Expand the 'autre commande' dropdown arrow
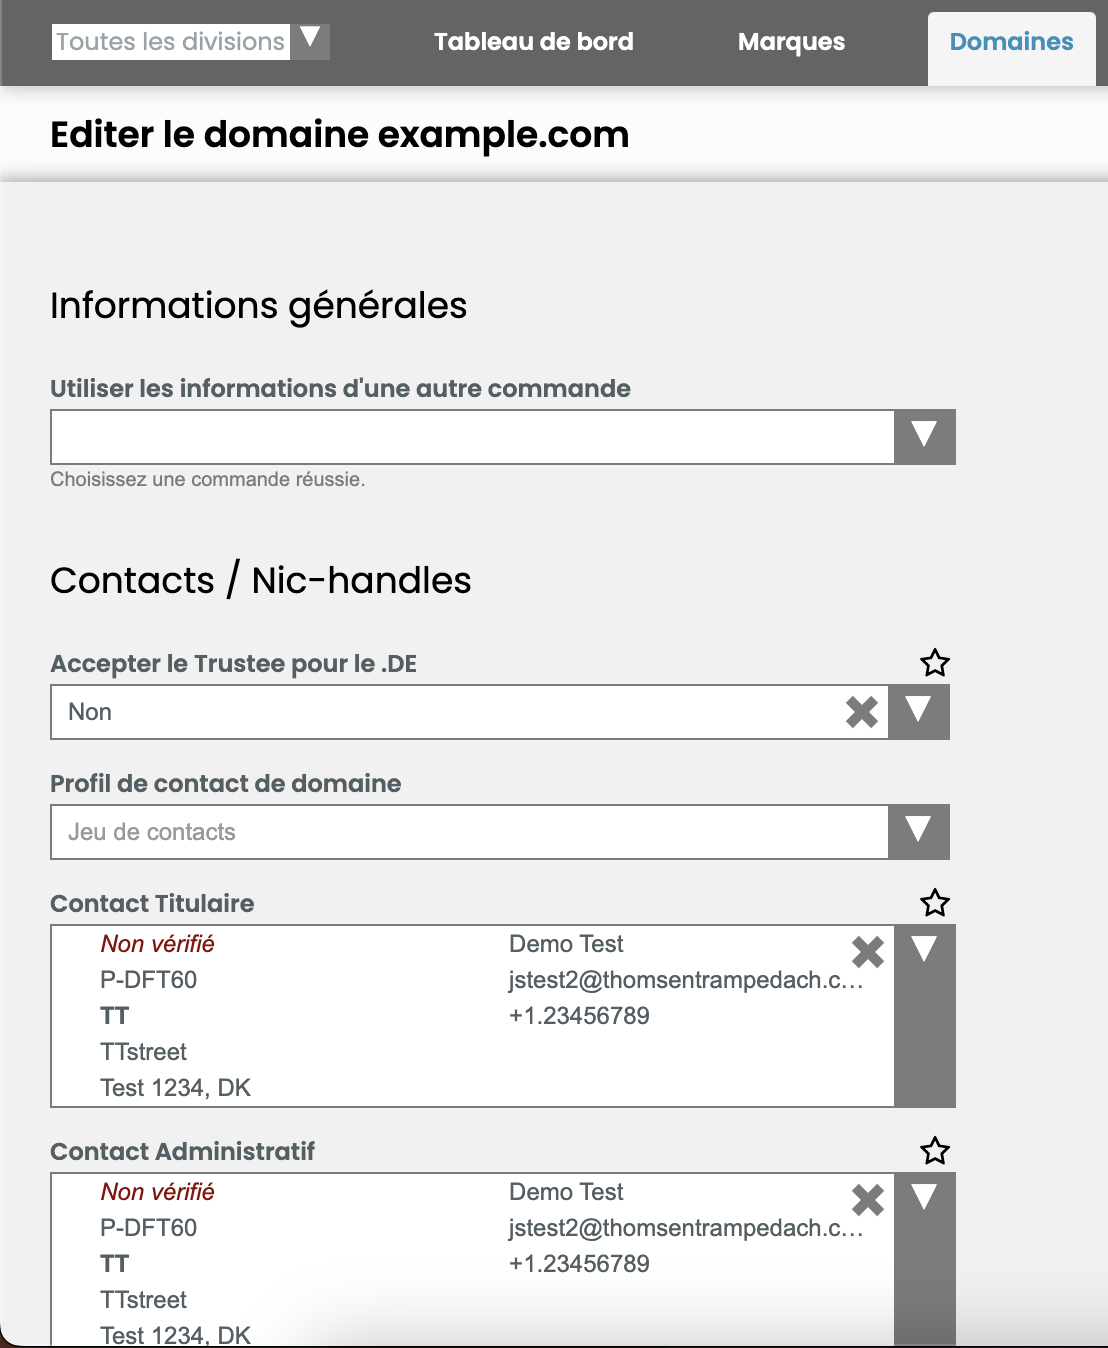Image resolution: width=1108 pixels, height=1348 pixels. point(925,437)
